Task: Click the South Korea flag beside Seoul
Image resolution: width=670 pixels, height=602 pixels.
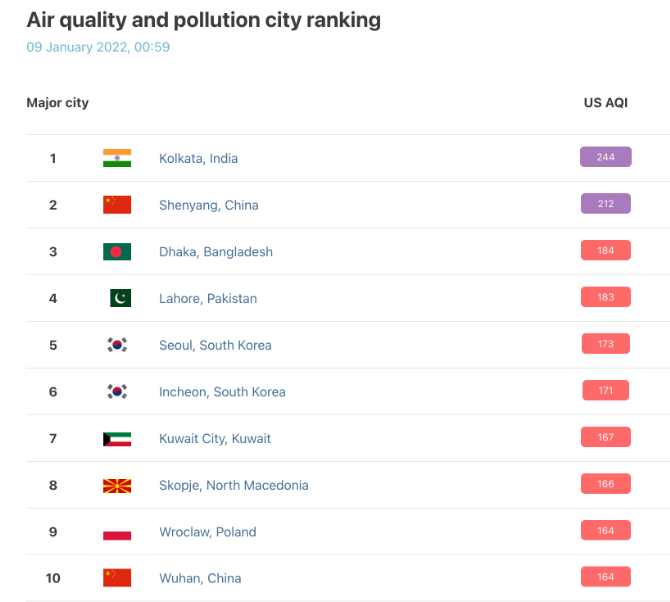Action: pyautogui.click(x=117, y=345)
